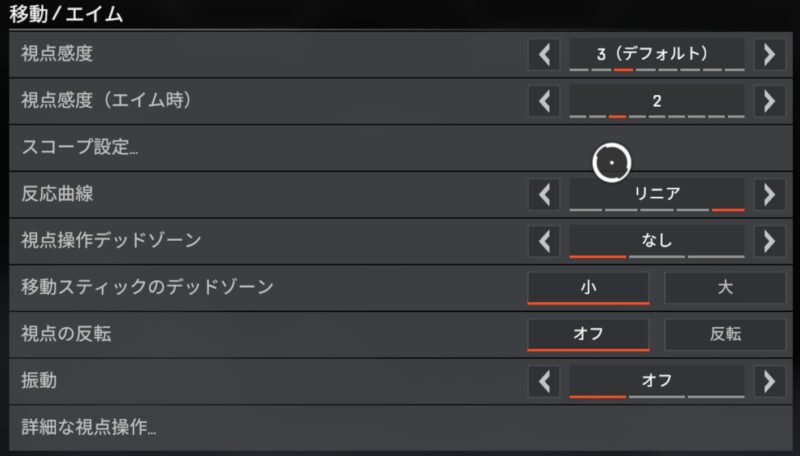Click right arrow for 振動
The image size is (800, 456).
(768, 381)
